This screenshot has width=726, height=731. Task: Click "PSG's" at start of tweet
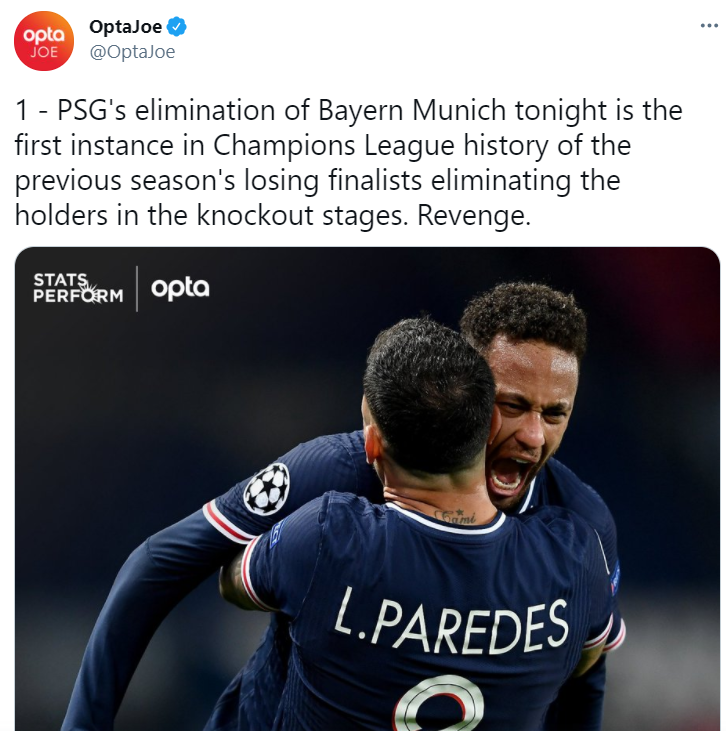coord(91,111)
